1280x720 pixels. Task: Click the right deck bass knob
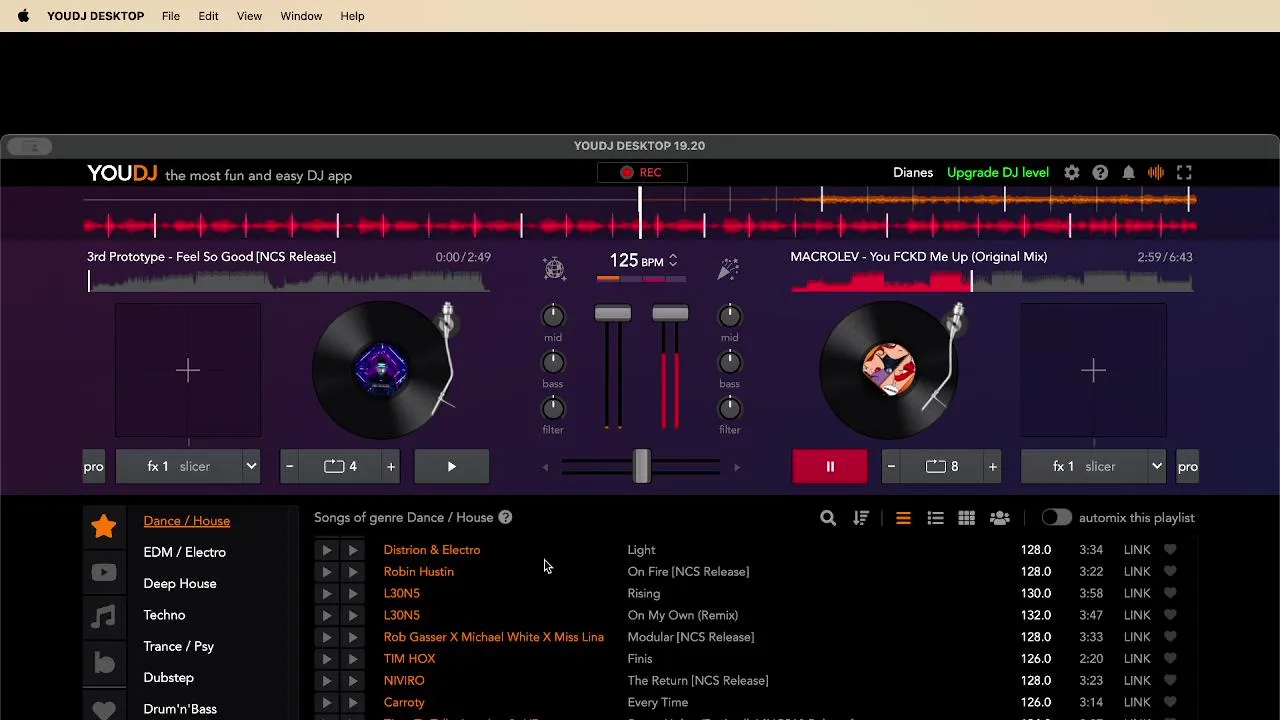[x=730, y=362]
